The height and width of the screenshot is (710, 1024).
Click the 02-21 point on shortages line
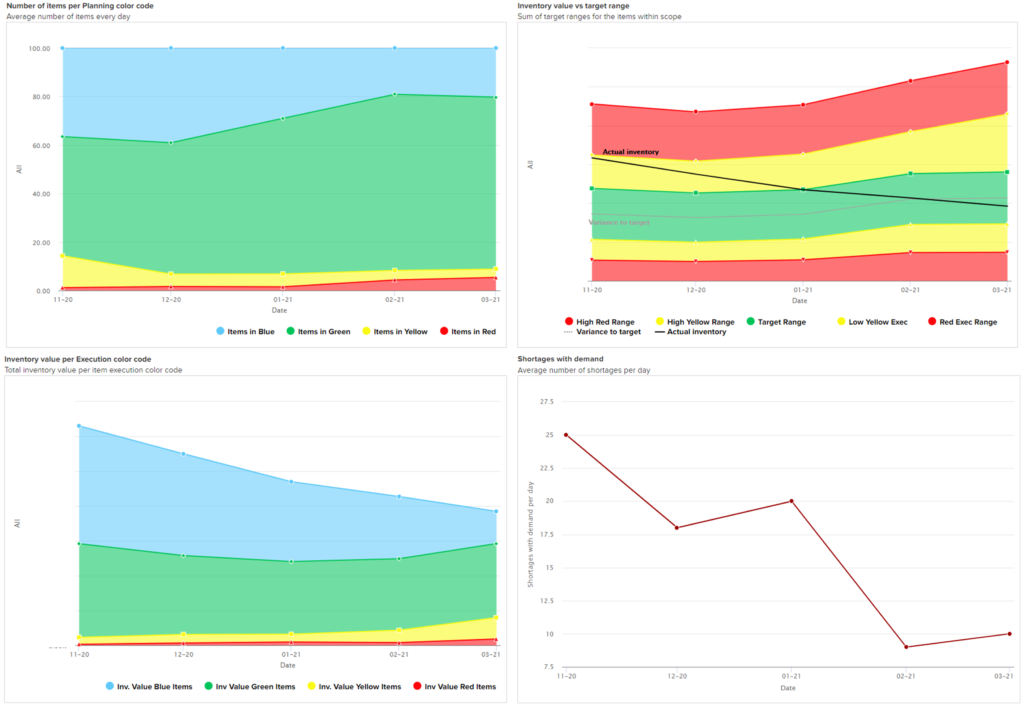905,647
